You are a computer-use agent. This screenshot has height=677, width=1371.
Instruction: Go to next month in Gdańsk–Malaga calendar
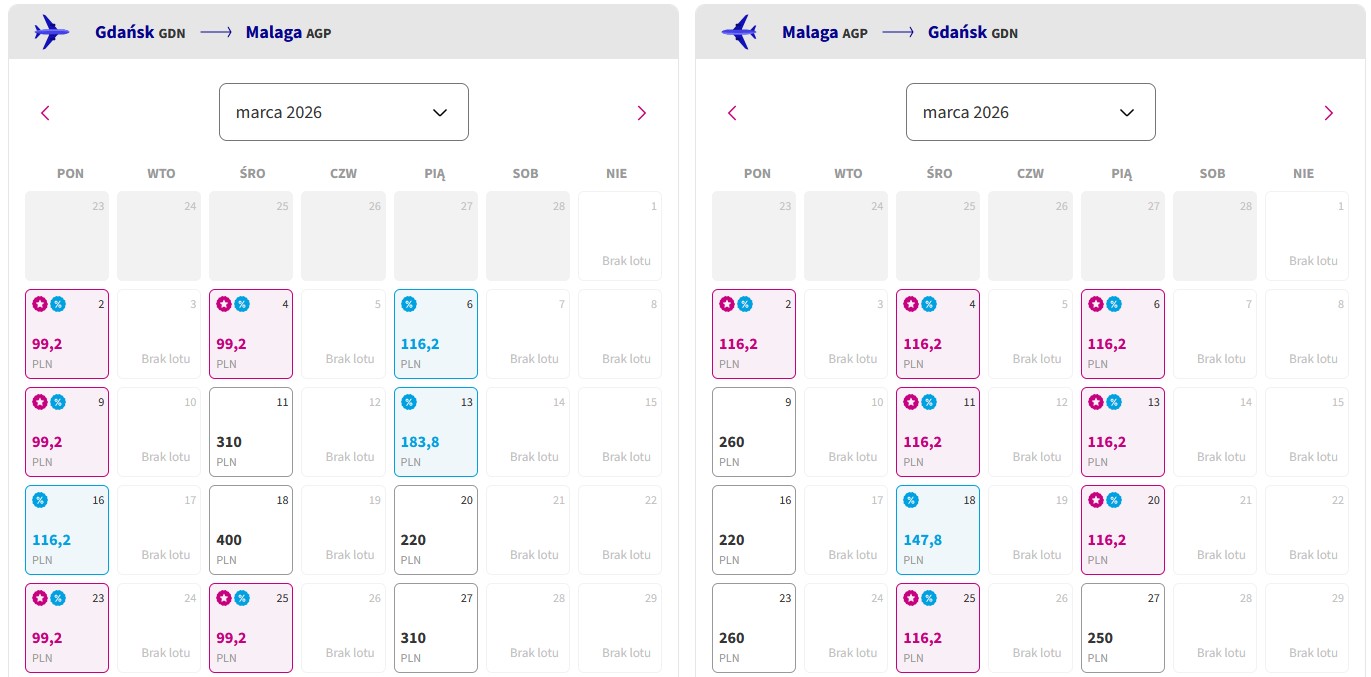pyautogui.click(x=642, y=113)
